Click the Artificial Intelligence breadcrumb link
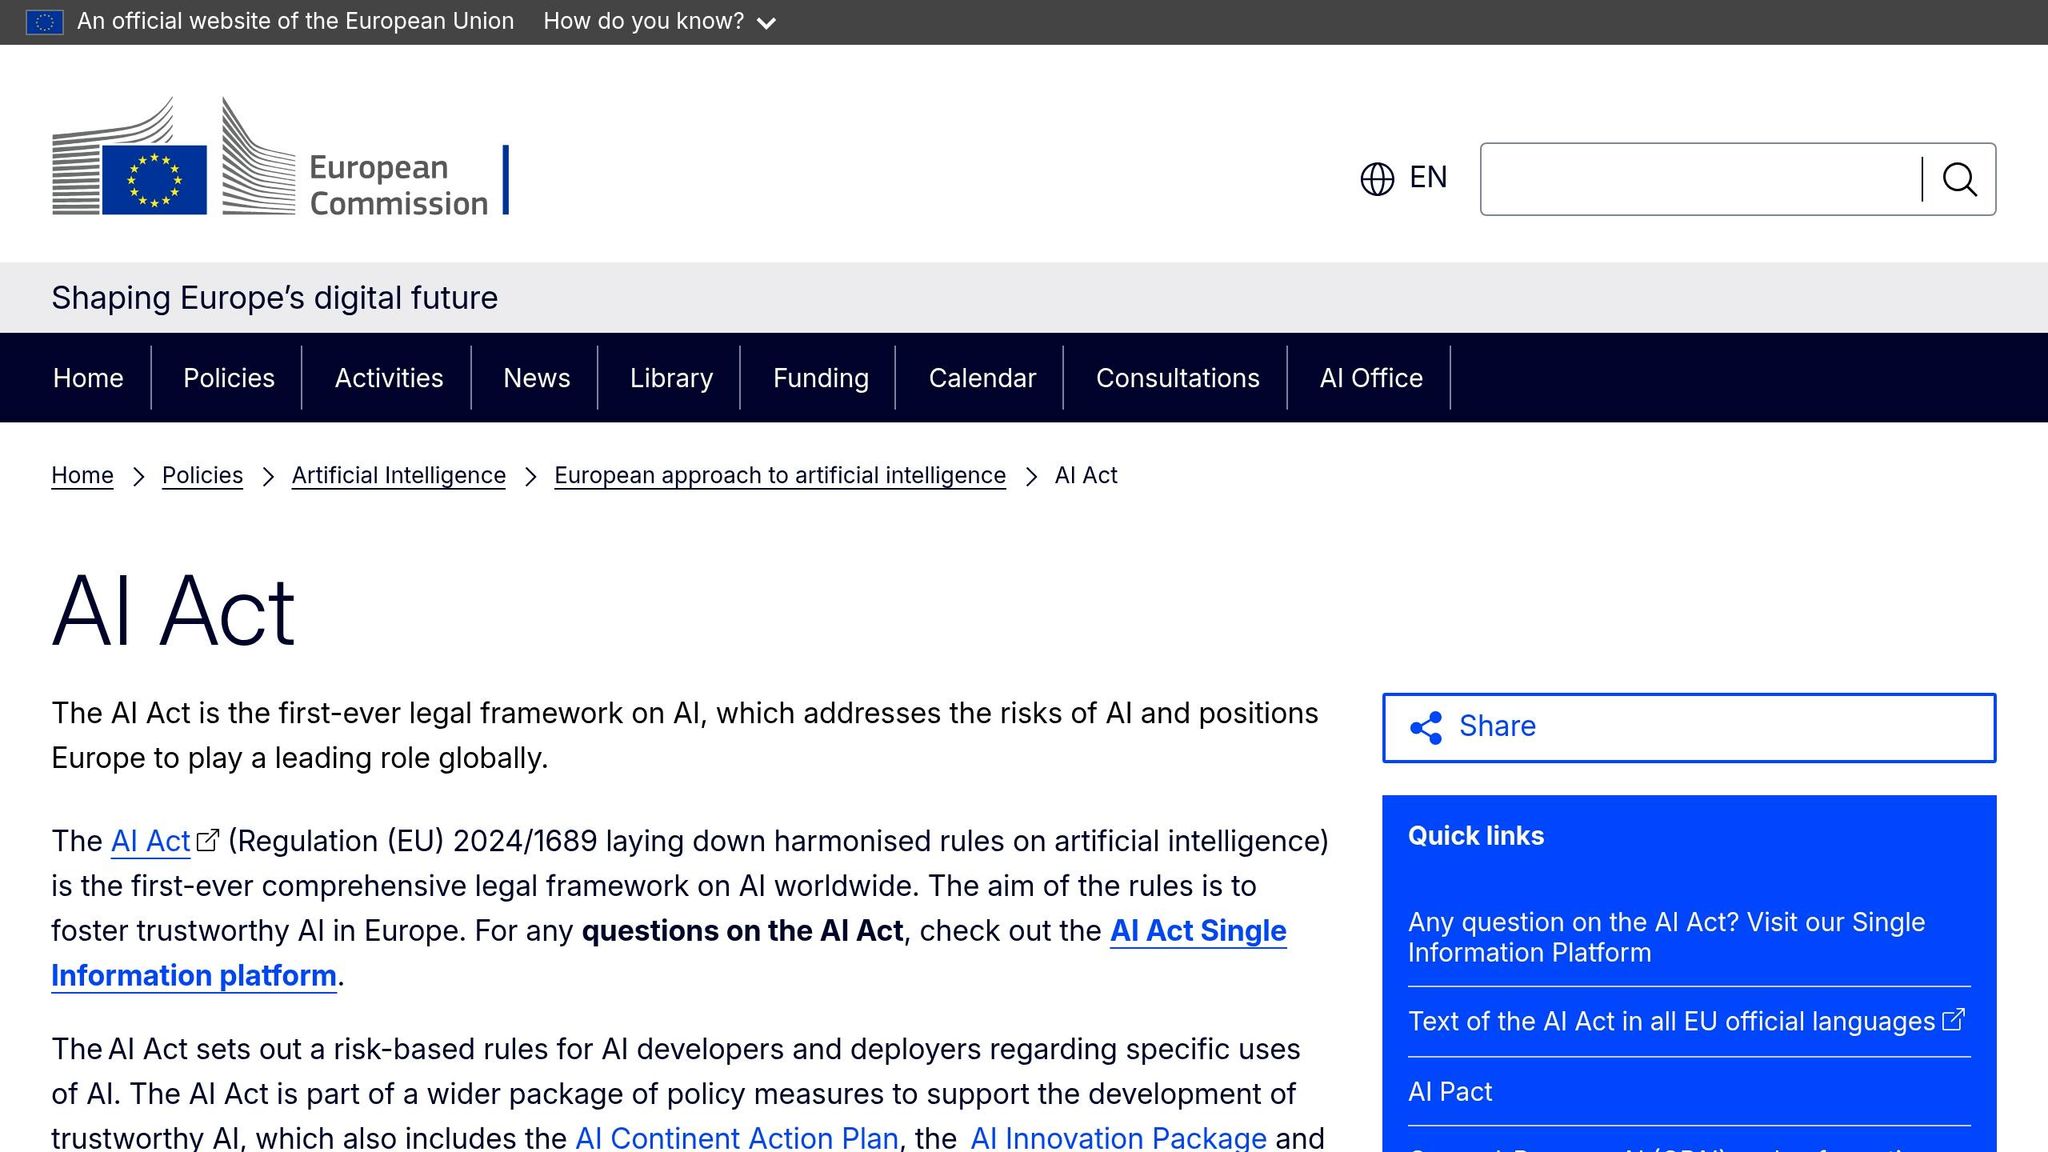 pos(397,475)
